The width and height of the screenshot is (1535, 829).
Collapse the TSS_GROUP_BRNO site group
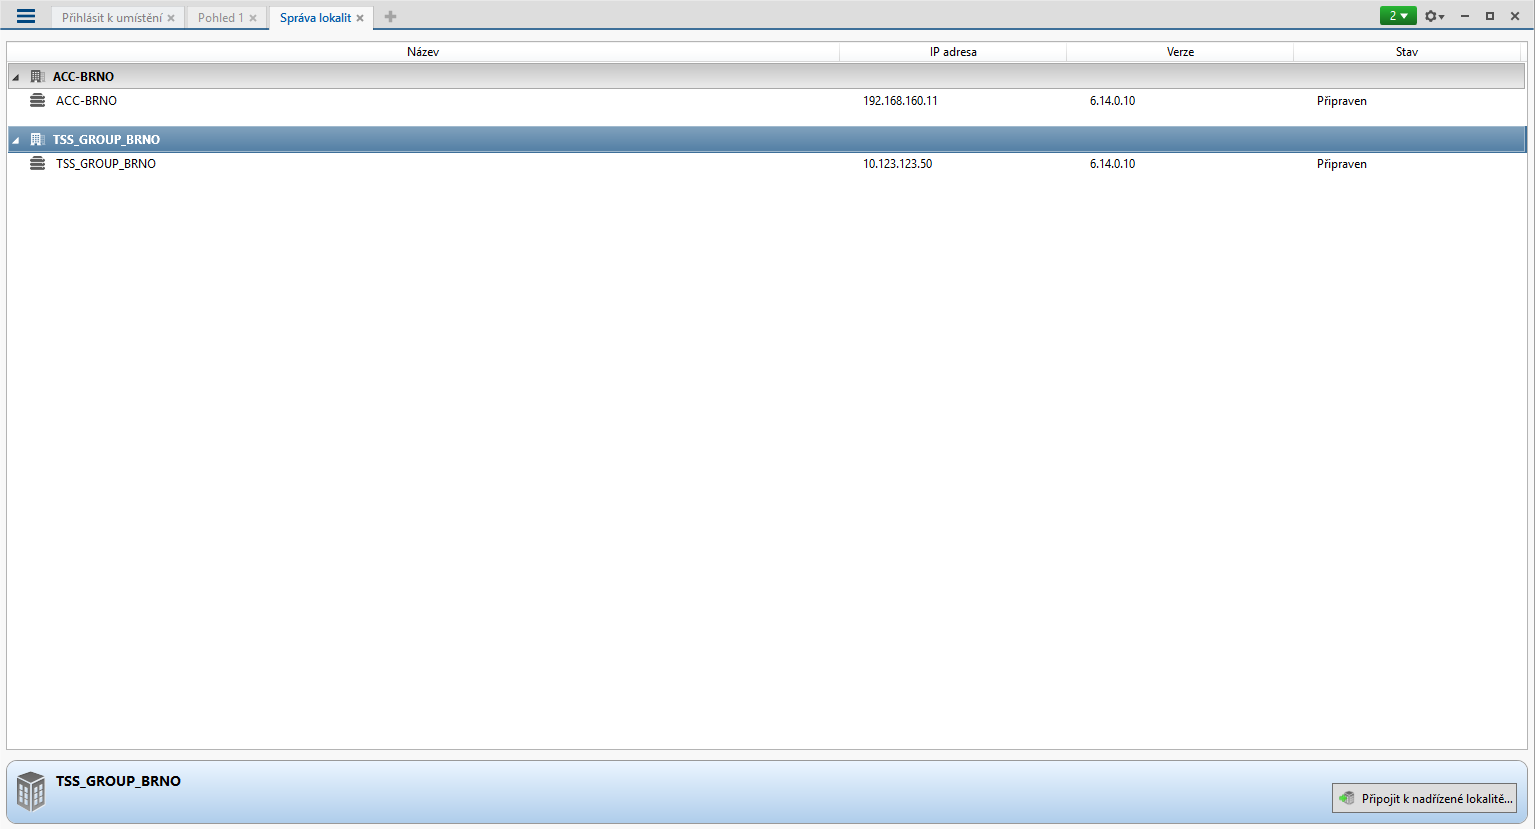(x=16, y=140)
